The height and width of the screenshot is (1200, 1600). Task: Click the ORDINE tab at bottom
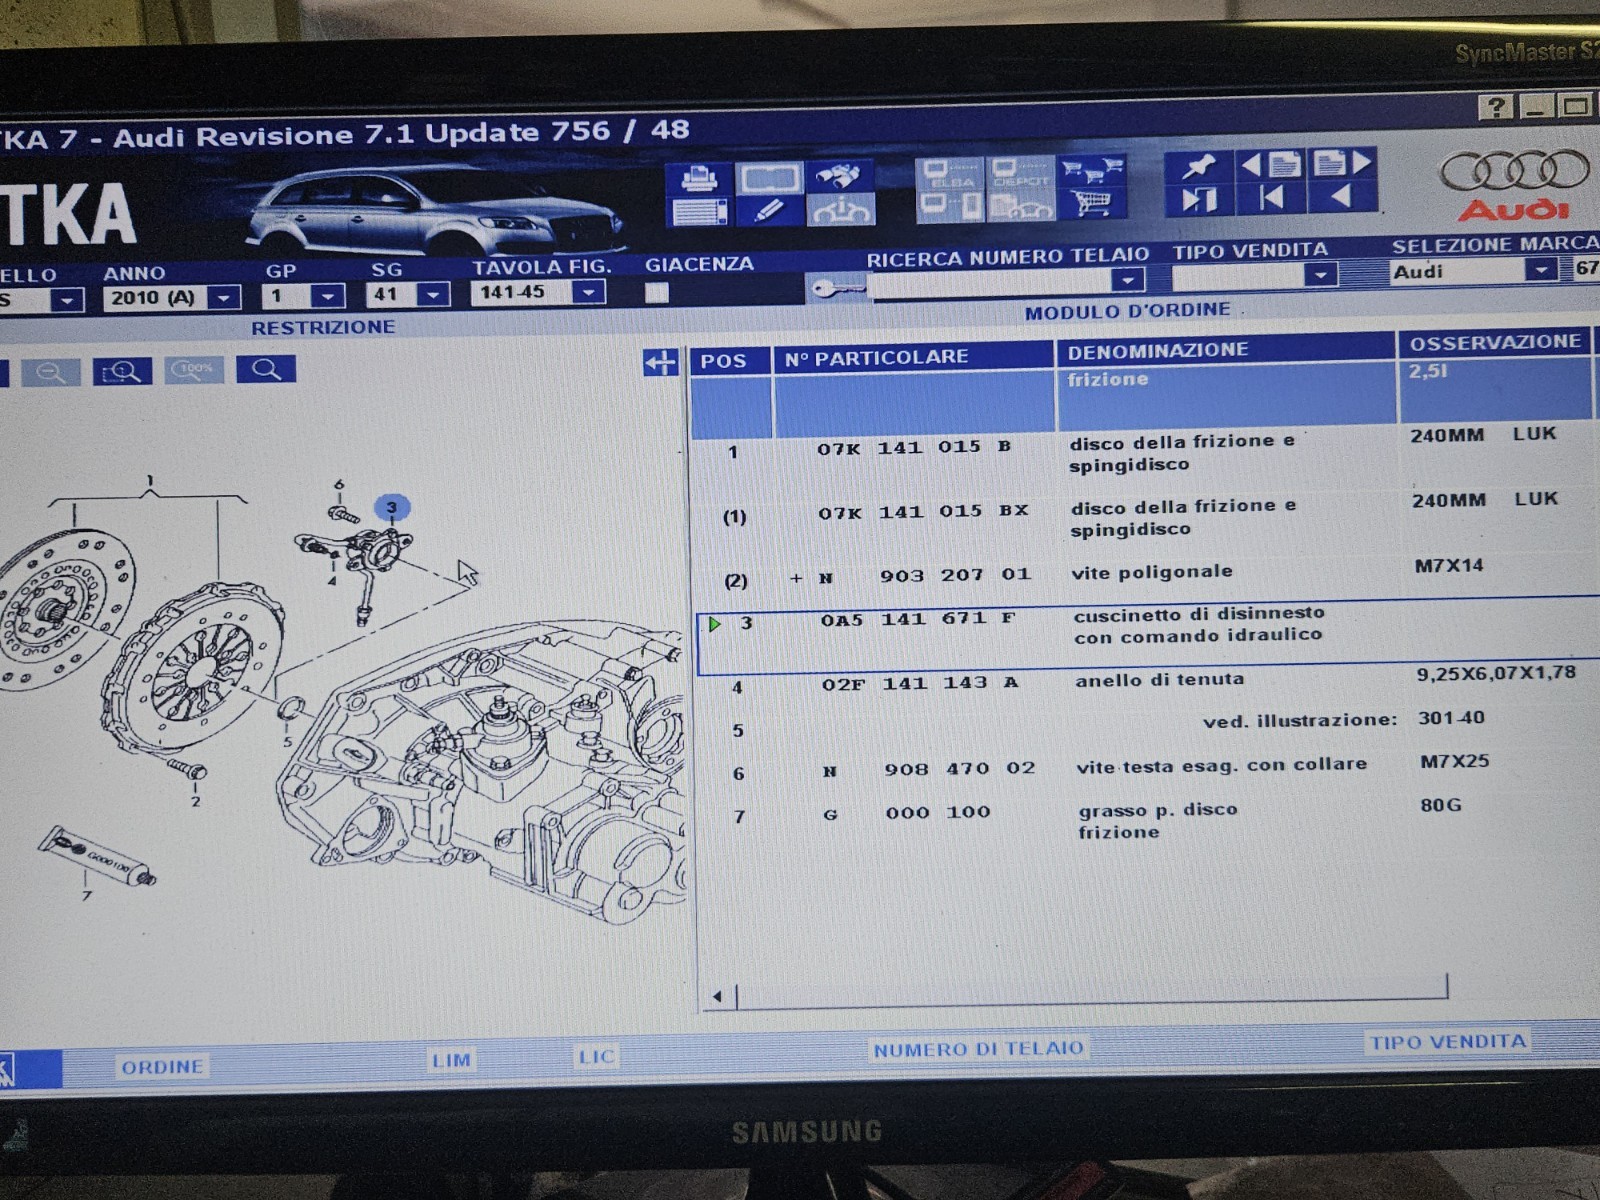click(162, 1067)
